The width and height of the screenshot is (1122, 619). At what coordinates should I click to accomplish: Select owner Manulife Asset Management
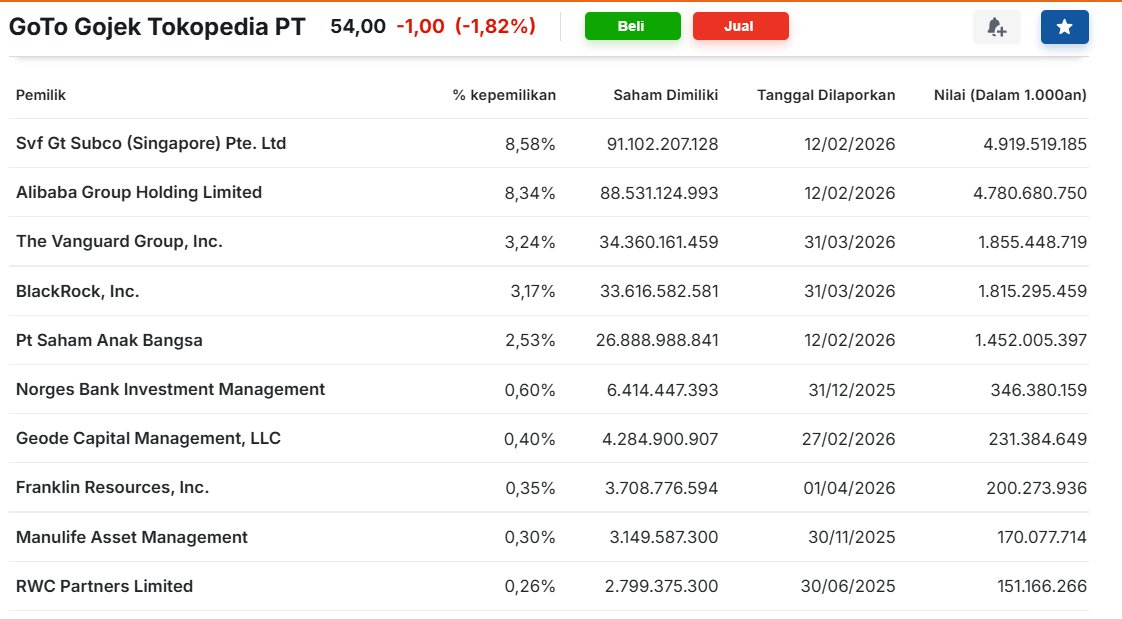132,537
